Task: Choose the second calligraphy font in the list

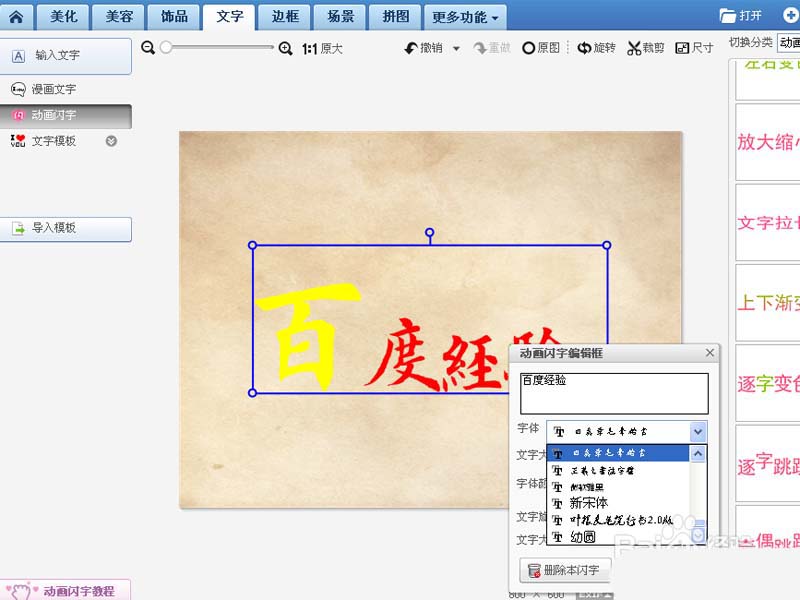Action: (618, 470)
